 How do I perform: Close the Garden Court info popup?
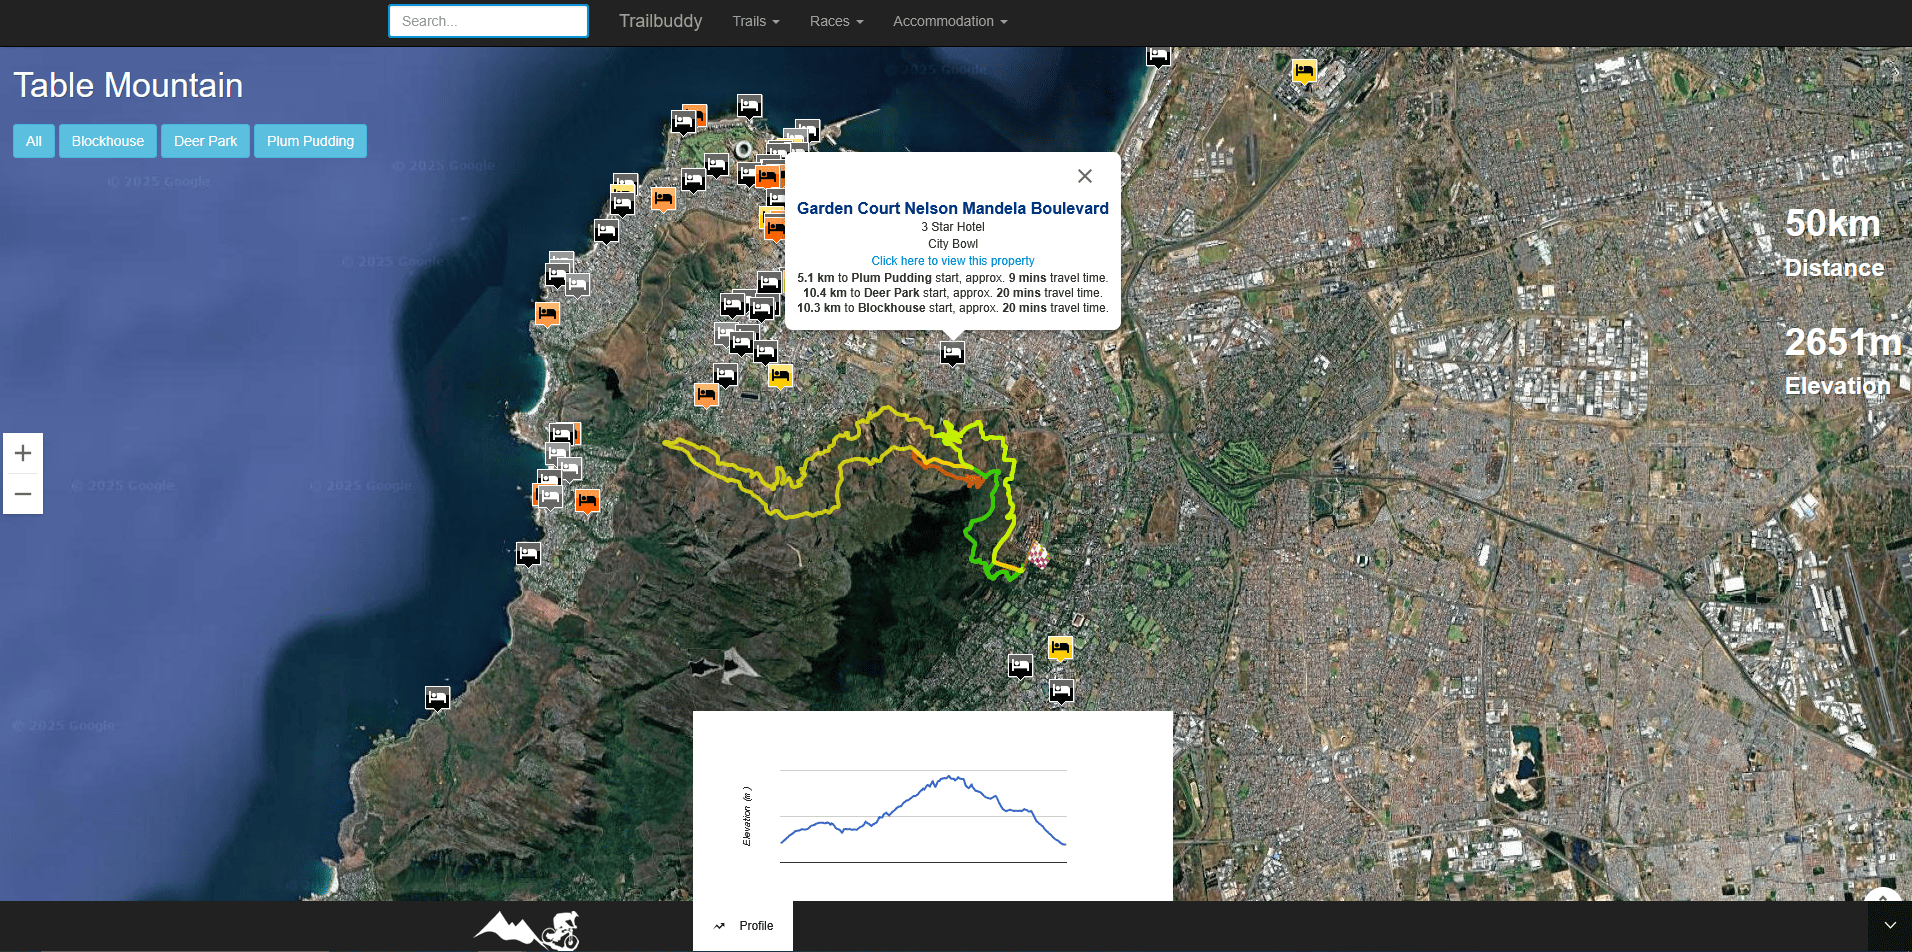pyautogui.click(x=1084, y=176)
